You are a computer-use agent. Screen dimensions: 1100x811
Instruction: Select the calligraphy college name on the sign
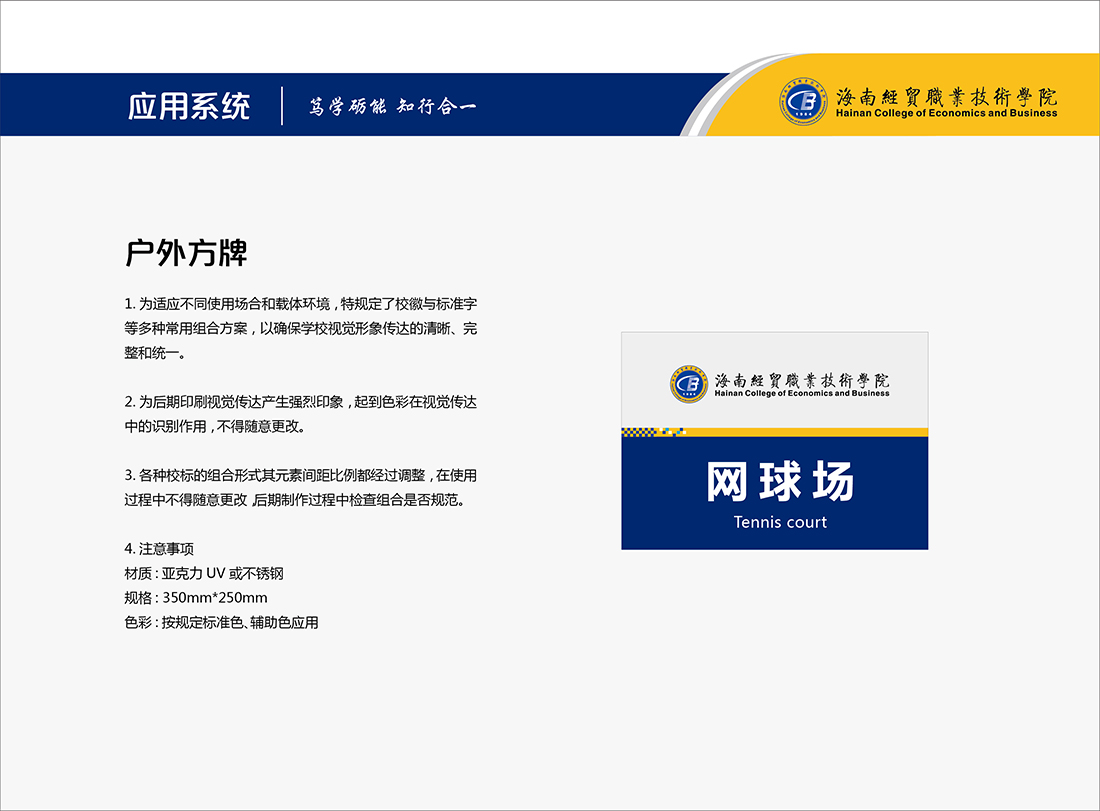coord(802,379)
